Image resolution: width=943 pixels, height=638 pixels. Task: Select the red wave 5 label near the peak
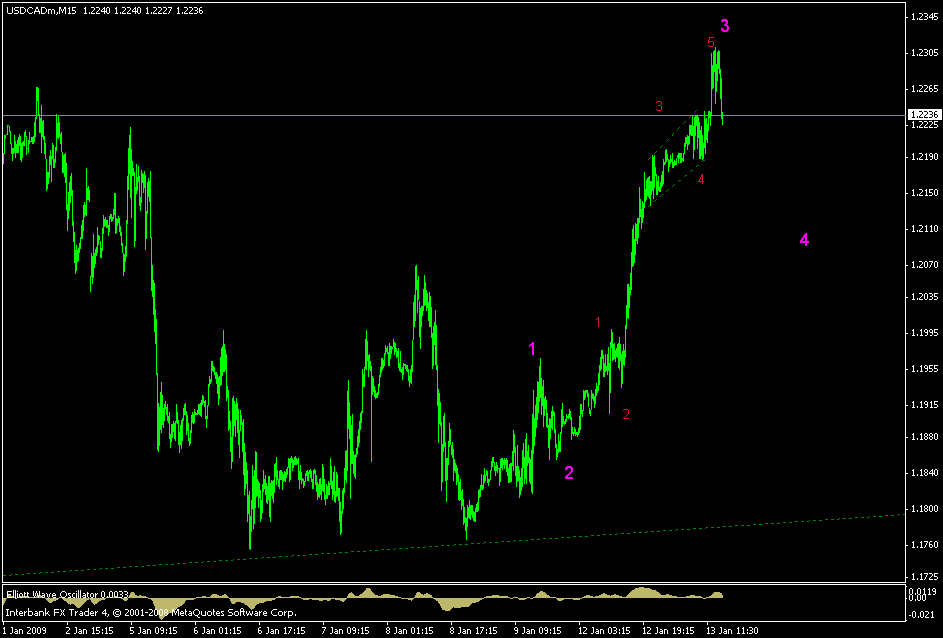click(710, 44)
